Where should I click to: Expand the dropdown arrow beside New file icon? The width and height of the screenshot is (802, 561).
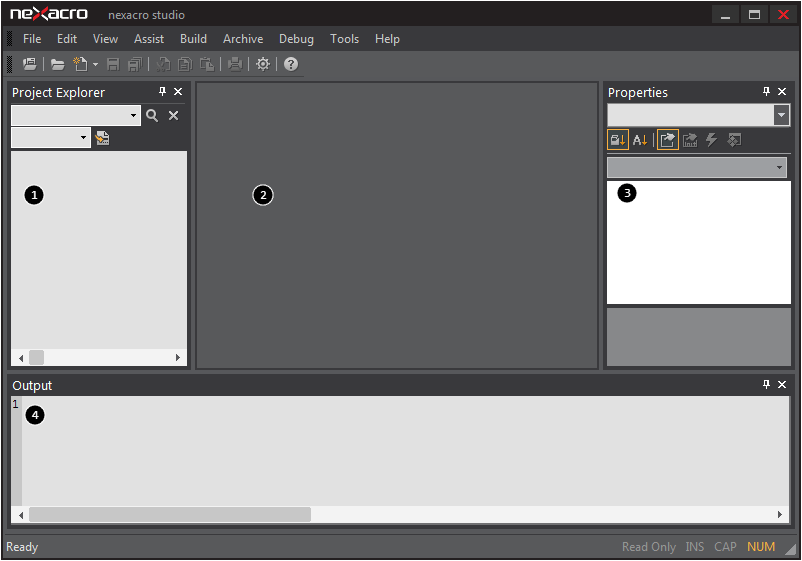95,65
